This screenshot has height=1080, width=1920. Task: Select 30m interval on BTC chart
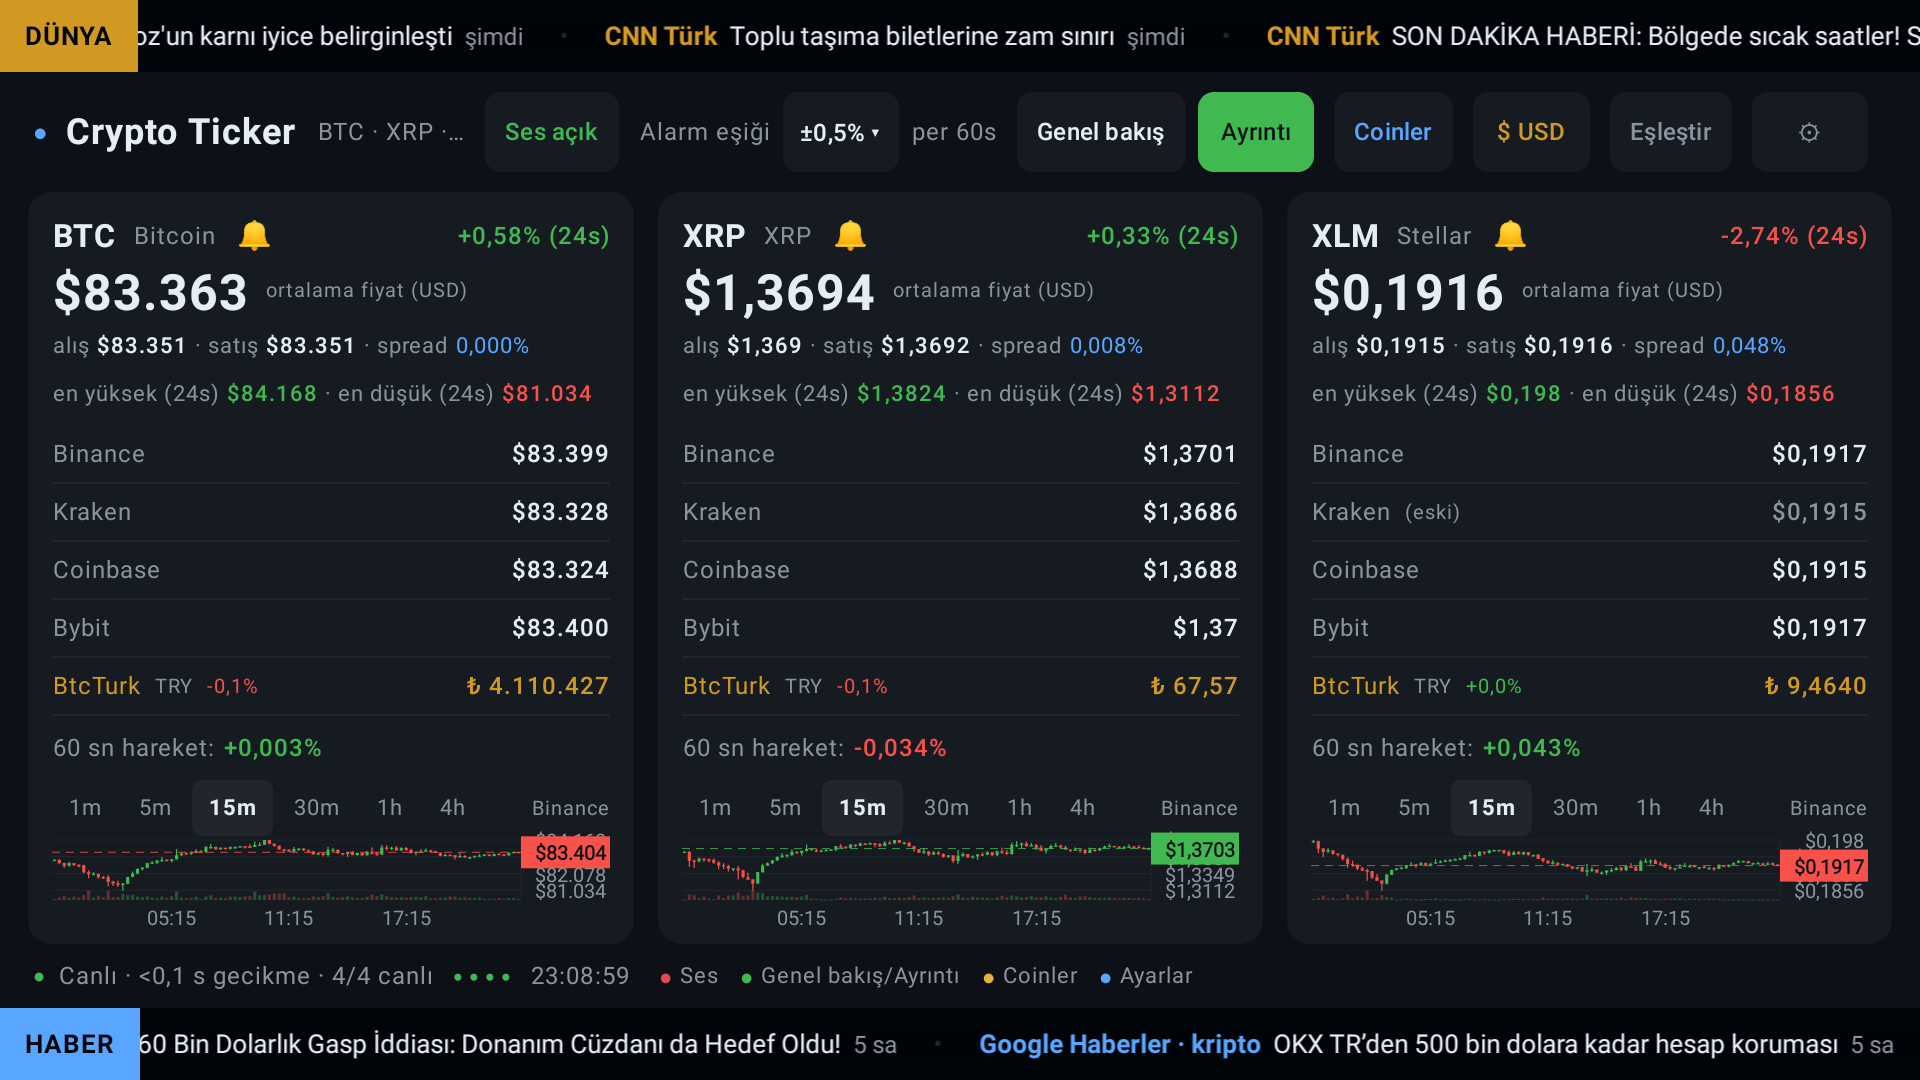click(316, 807)
